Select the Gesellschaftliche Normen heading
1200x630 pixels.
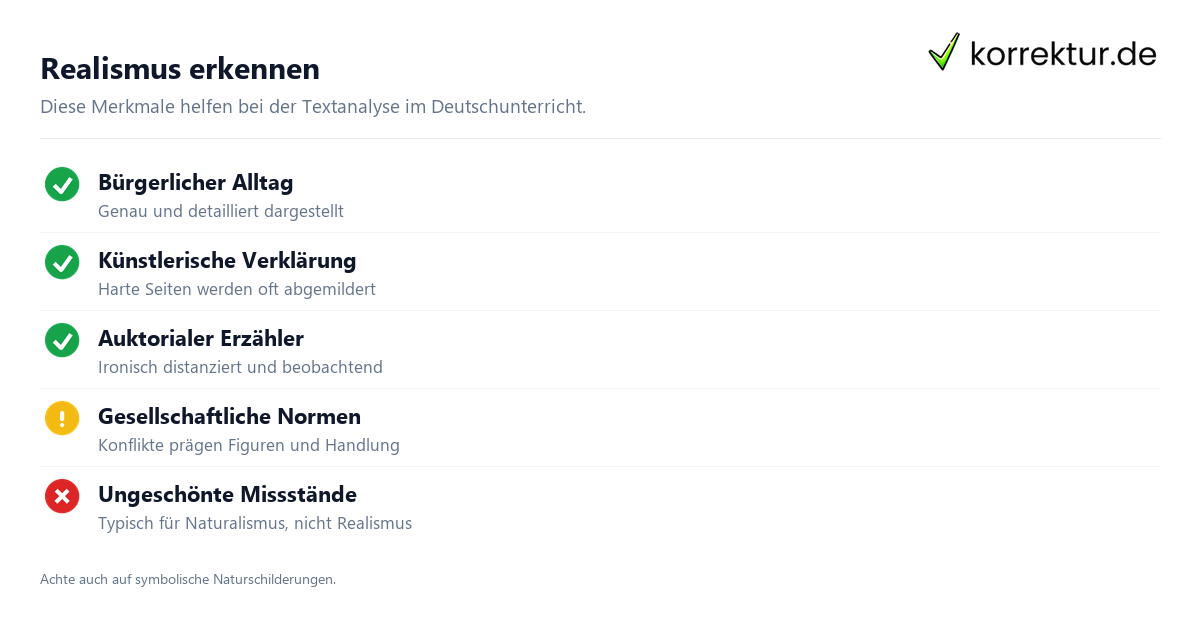pos(229,417)
